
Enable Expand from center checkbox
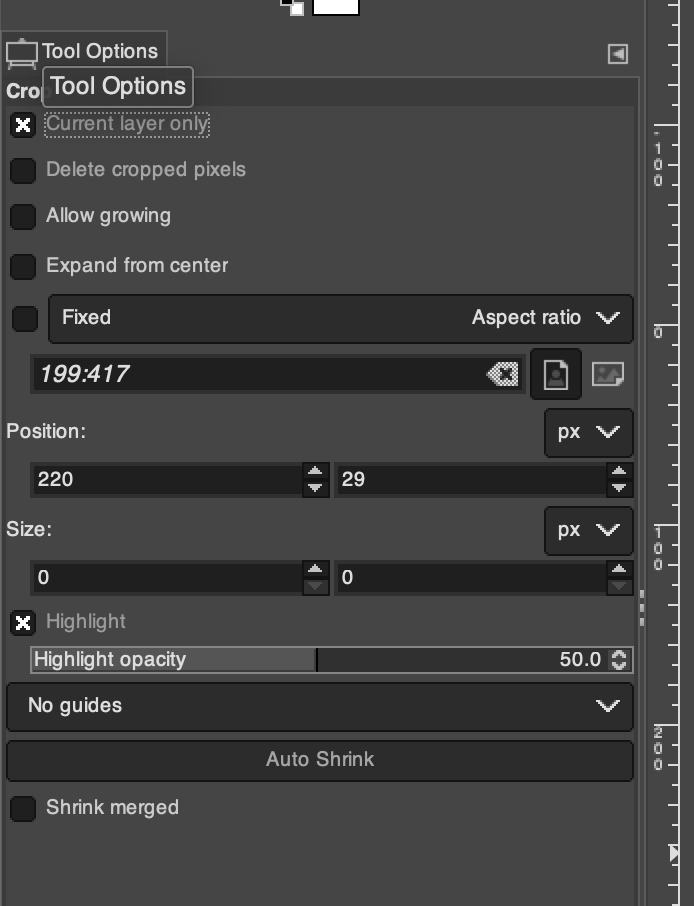tap(23, 266)
